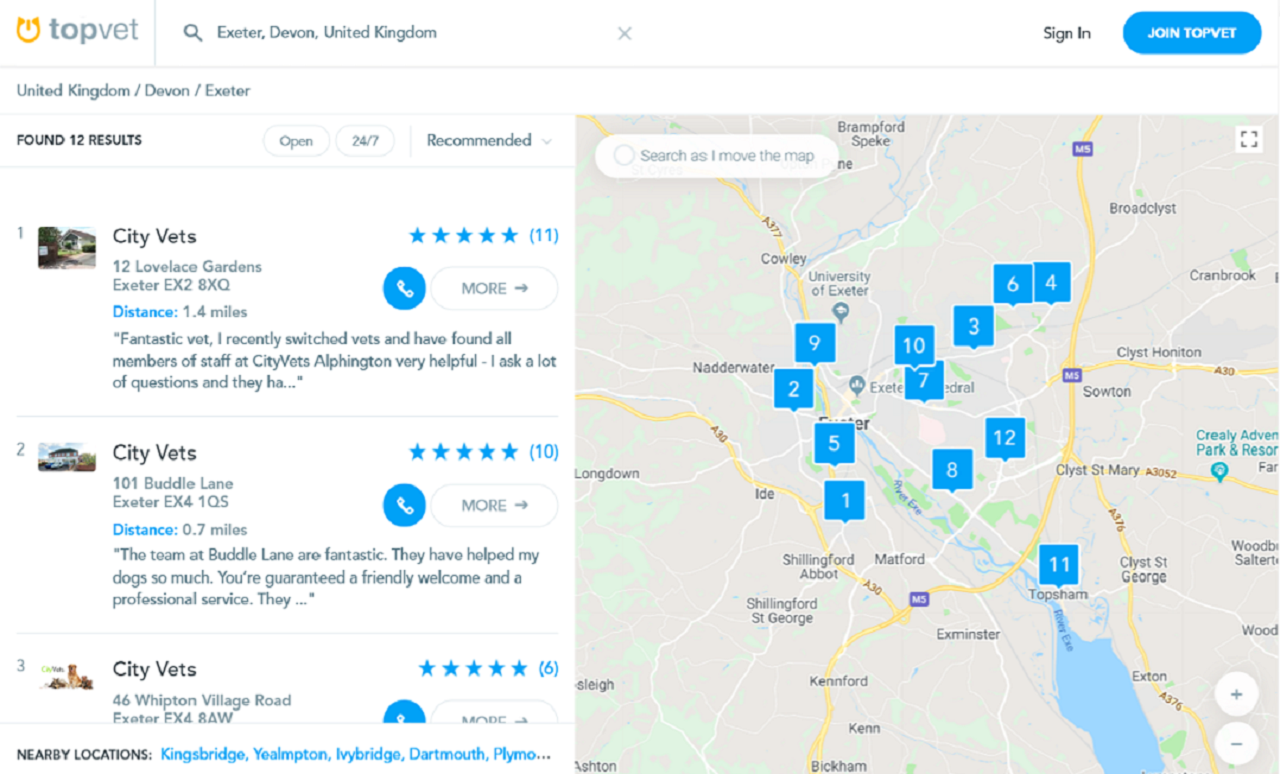Zoom out on the map
Viewport: 1280px width, 780px height.
[x=1237, y=744]
